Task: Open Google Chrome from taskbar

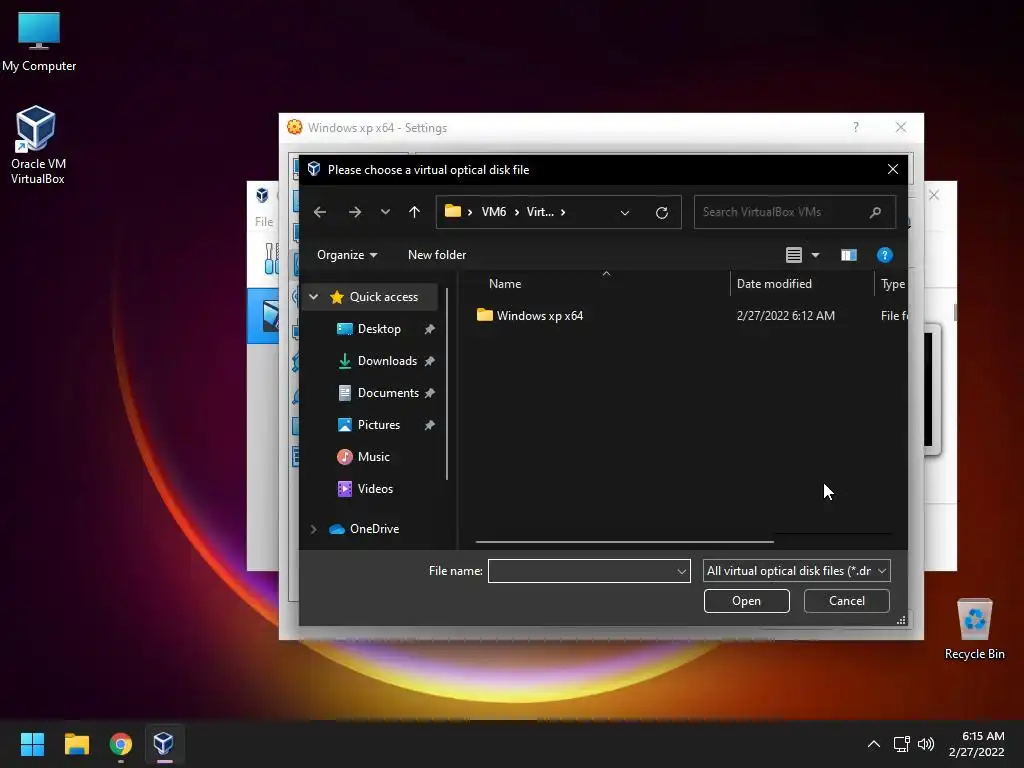Action: pyautogui.click(x=121, y=744)
